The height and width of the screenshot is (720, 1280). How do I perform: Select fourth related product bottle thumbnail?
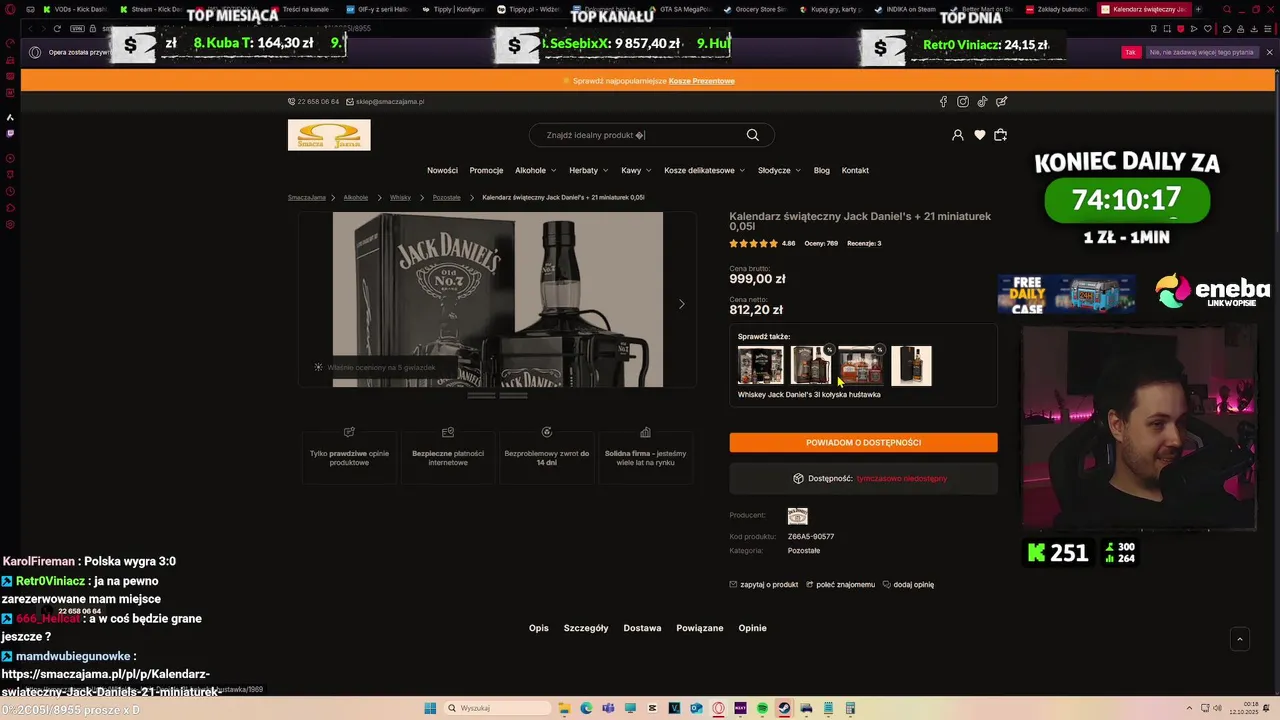click(x=911, y=366)
